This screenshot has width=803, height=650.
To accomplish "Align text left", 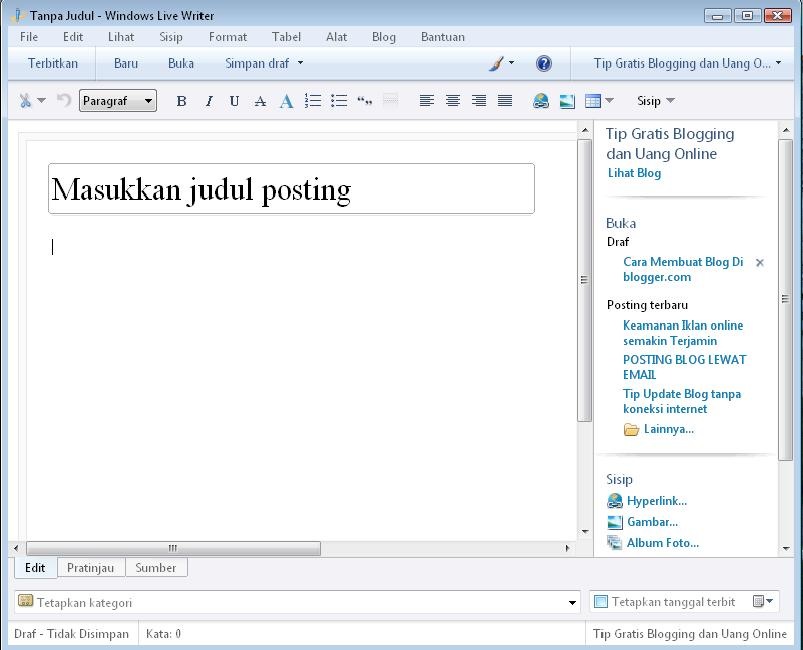I will pos(427,100).
